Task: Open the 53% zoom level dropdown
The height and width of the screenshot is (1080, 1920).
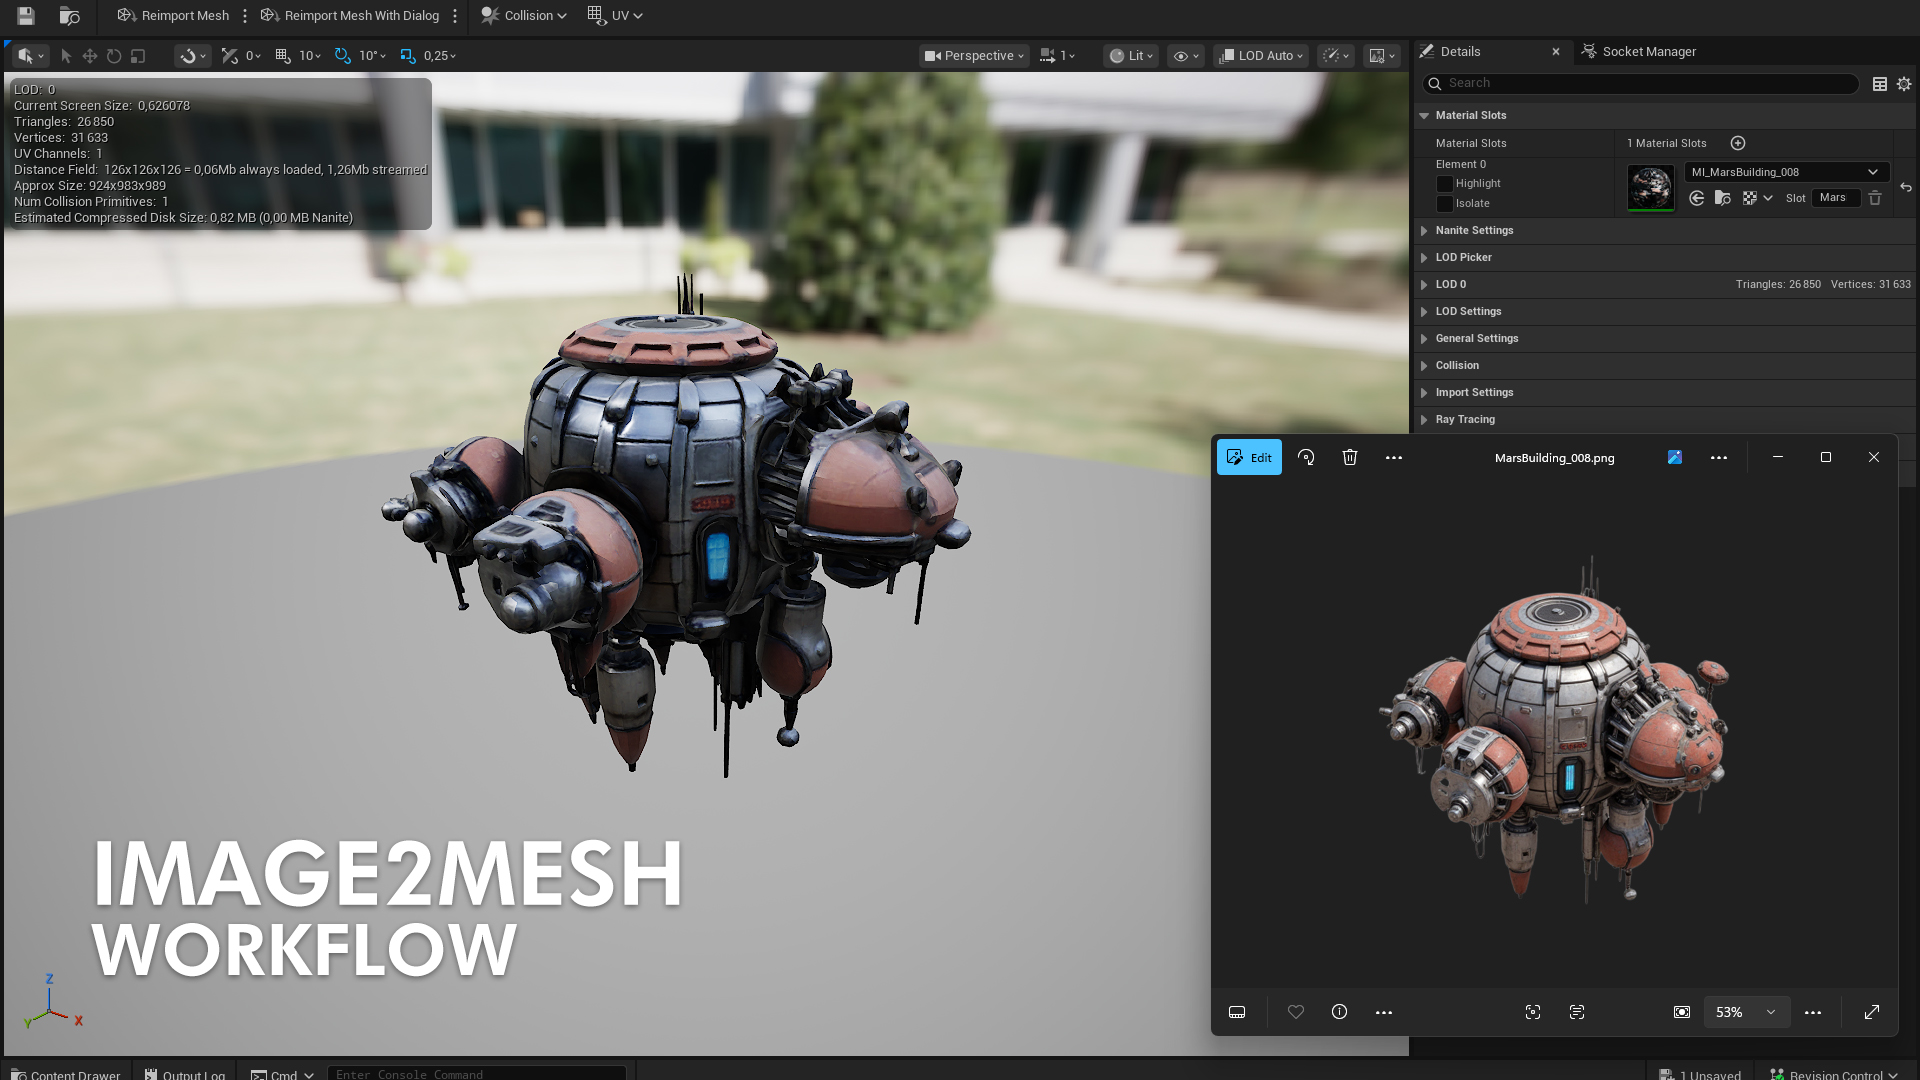Action: tap(1771, 1012)
